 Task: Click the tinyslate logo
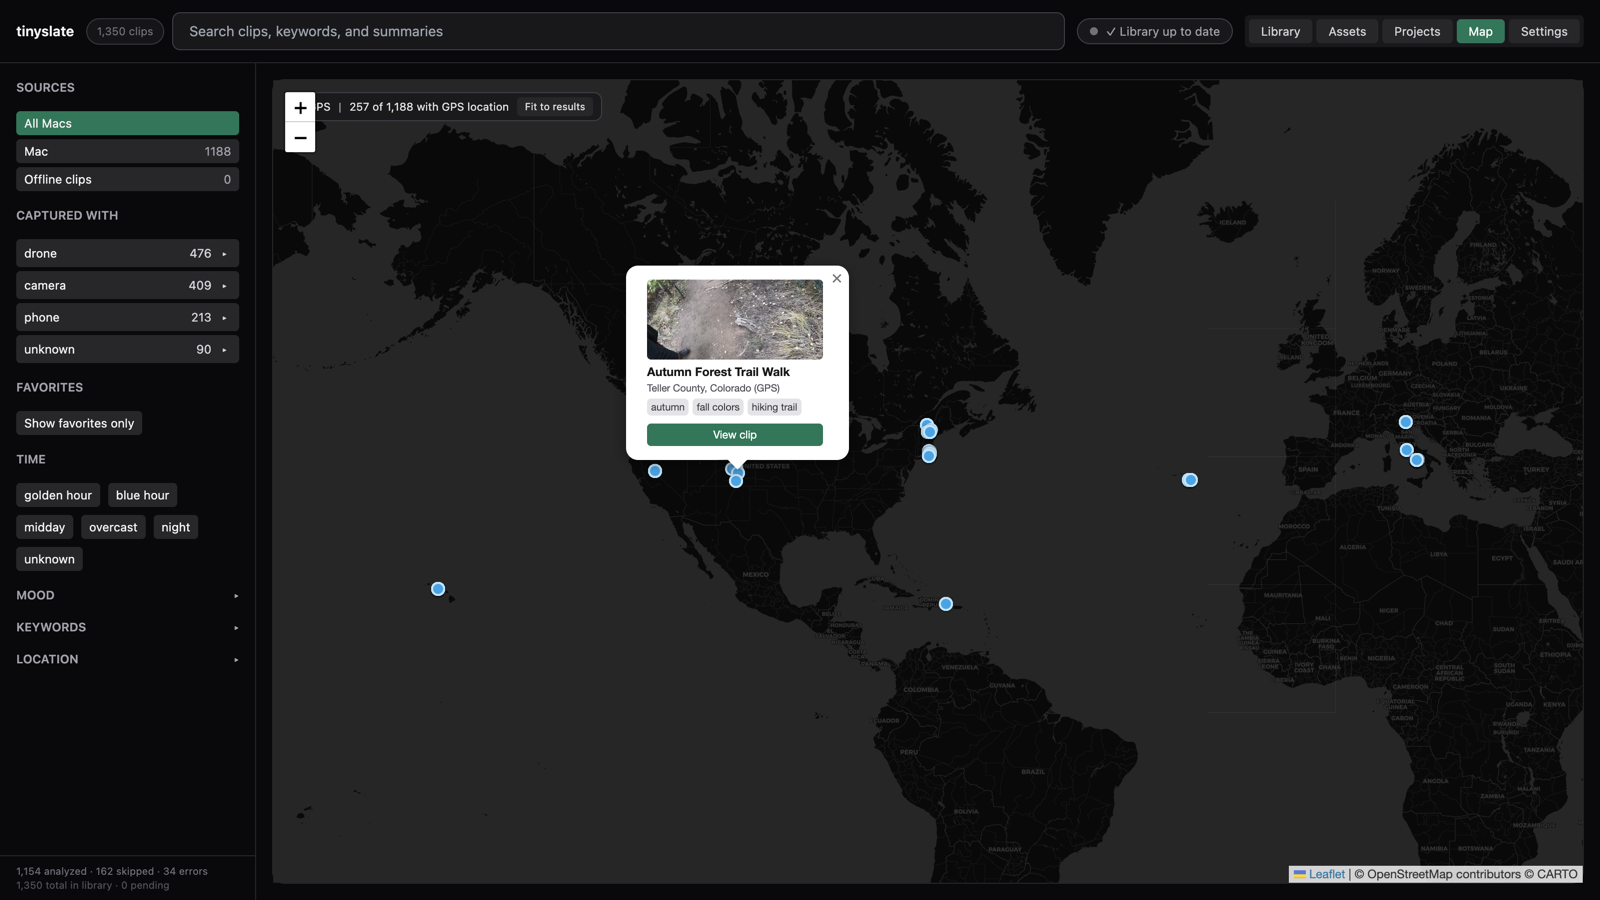click(x=45, y=31)
